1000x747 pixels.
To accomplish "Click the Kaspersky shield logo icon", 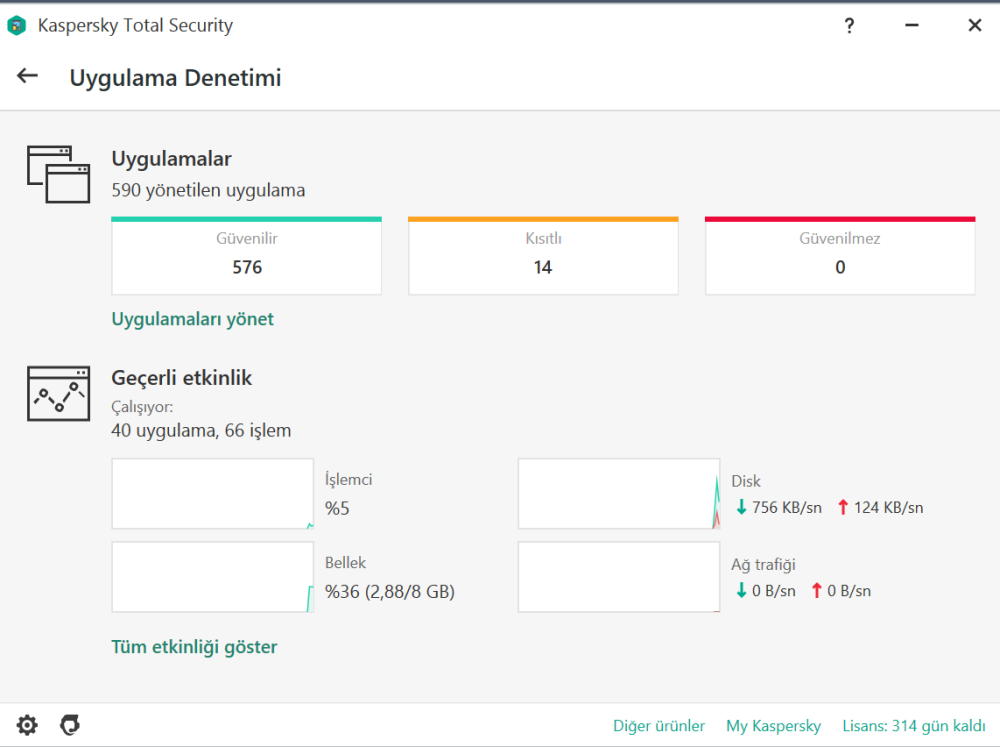I will (x=16, y=26).
